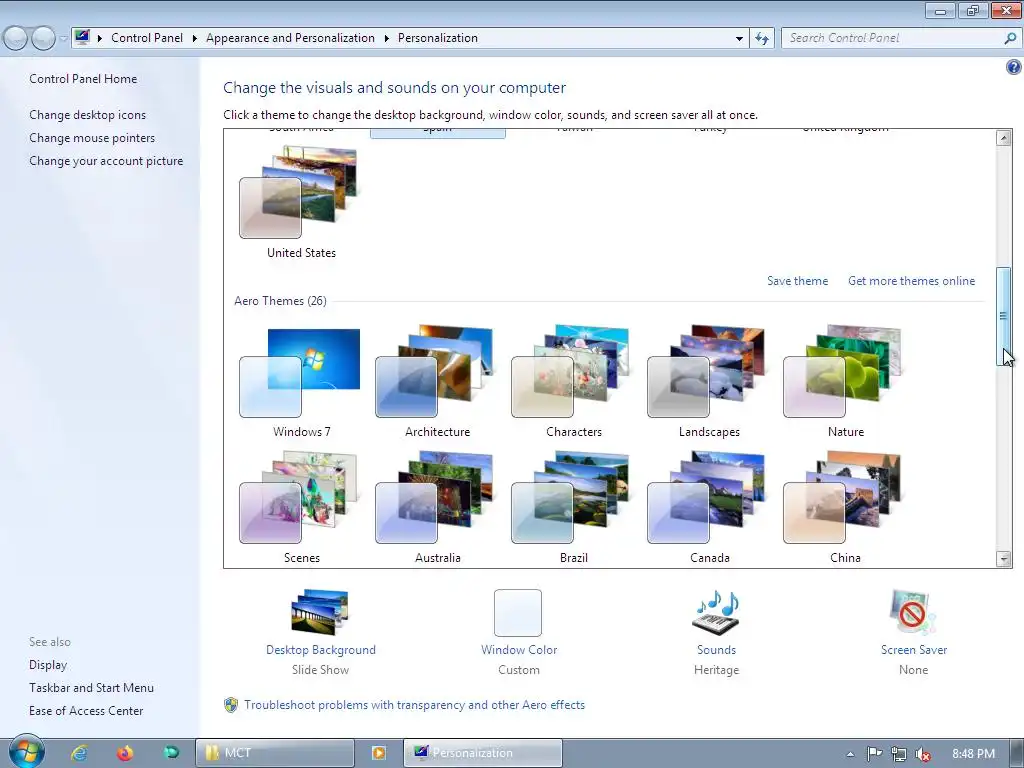Open the Window Color swatch
This screenshot has width=1024, height=768.
pyautogui.click(x=518, y=613)
